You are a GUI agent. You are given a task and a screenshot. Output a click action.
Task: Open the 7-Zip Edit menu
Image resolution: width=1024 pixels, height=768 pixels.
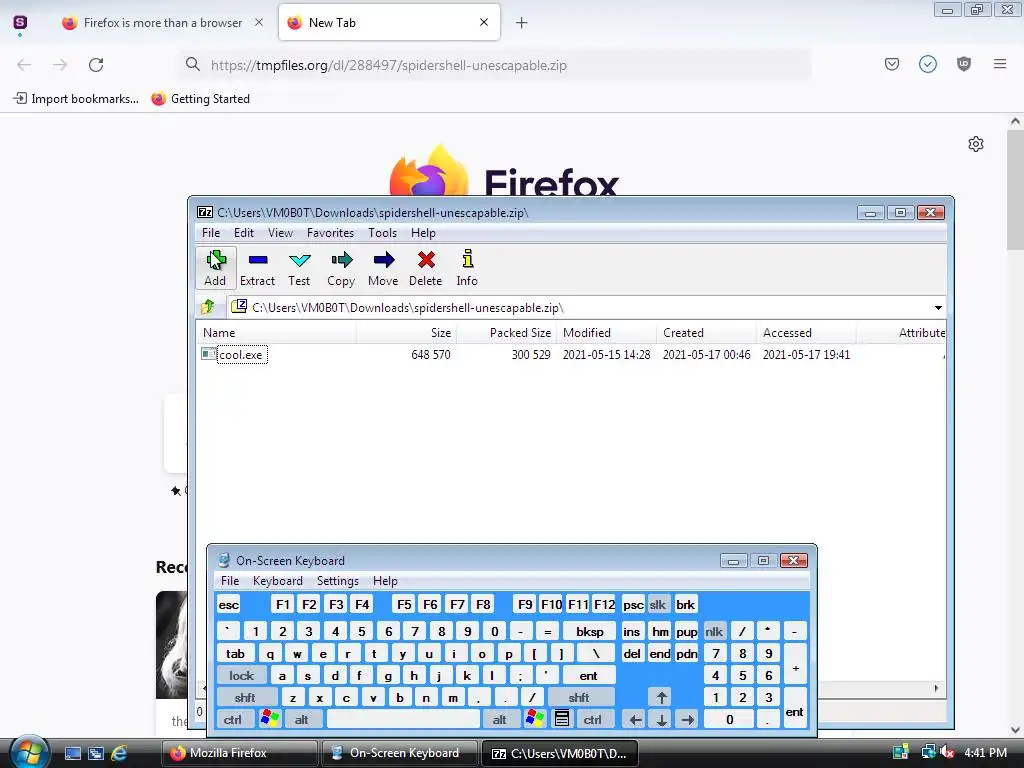coord(244,233)
